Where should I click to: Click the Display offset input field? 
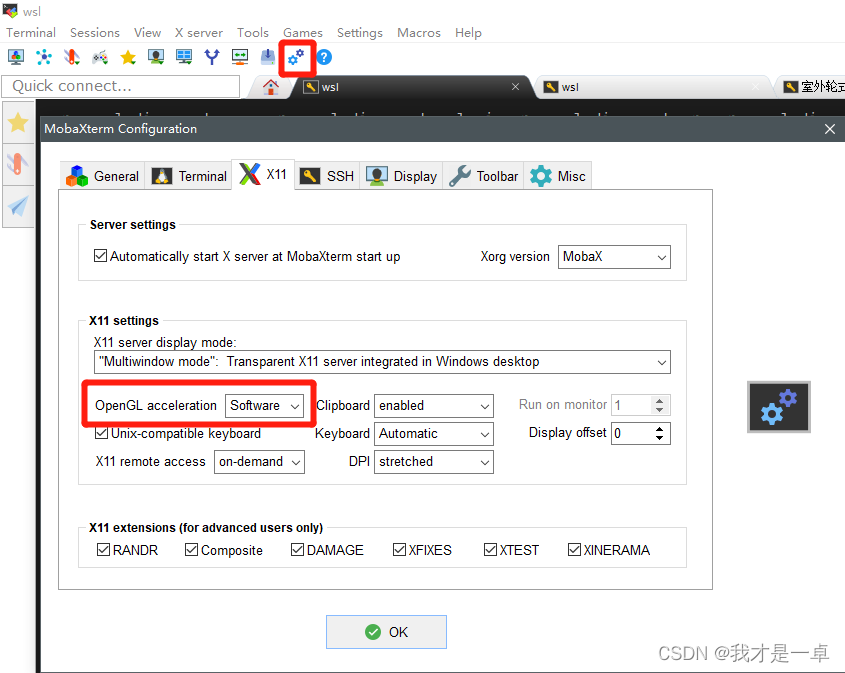(x=632, y=433)
